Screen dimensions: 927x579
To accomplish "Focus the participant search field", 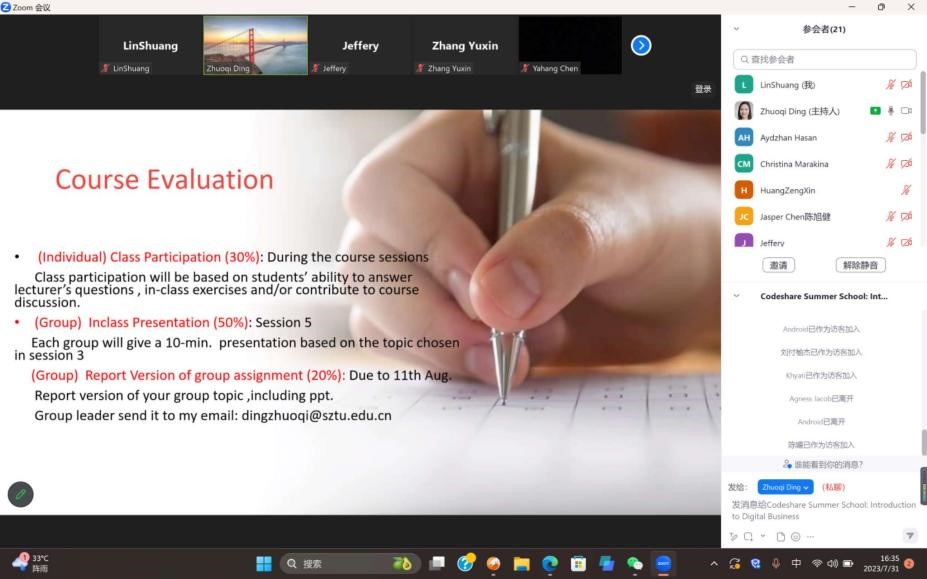I will (825, 59).
